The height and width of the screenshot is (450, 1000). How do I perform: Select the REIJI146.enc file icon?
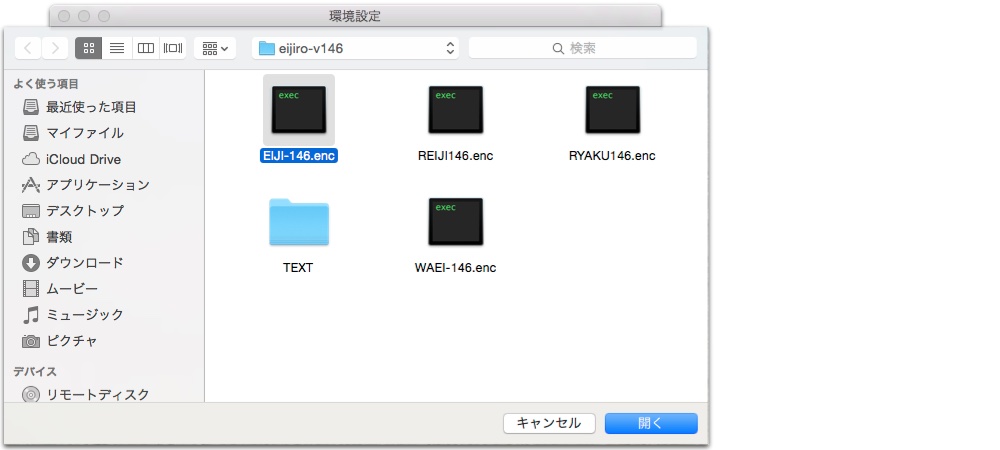click(455, 110)
